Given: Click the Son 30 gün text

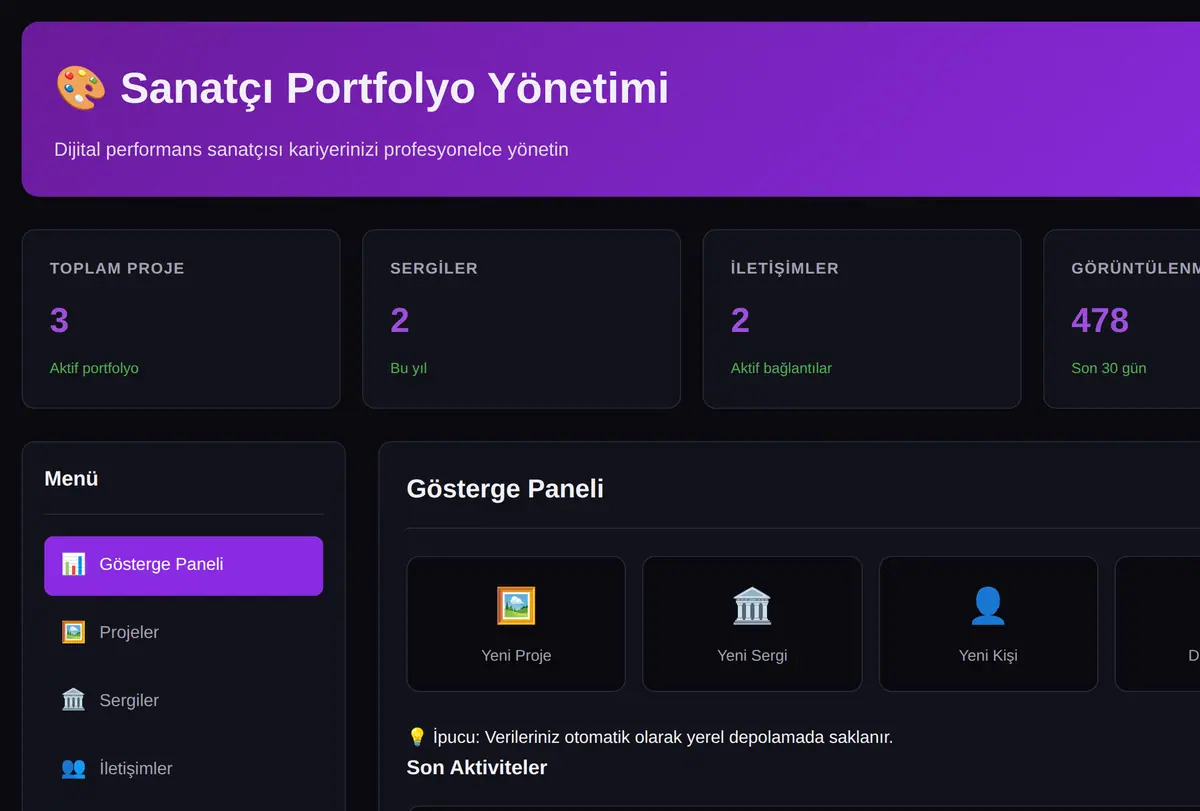Looking at the screenshot, I should (x=1109, y=368).
